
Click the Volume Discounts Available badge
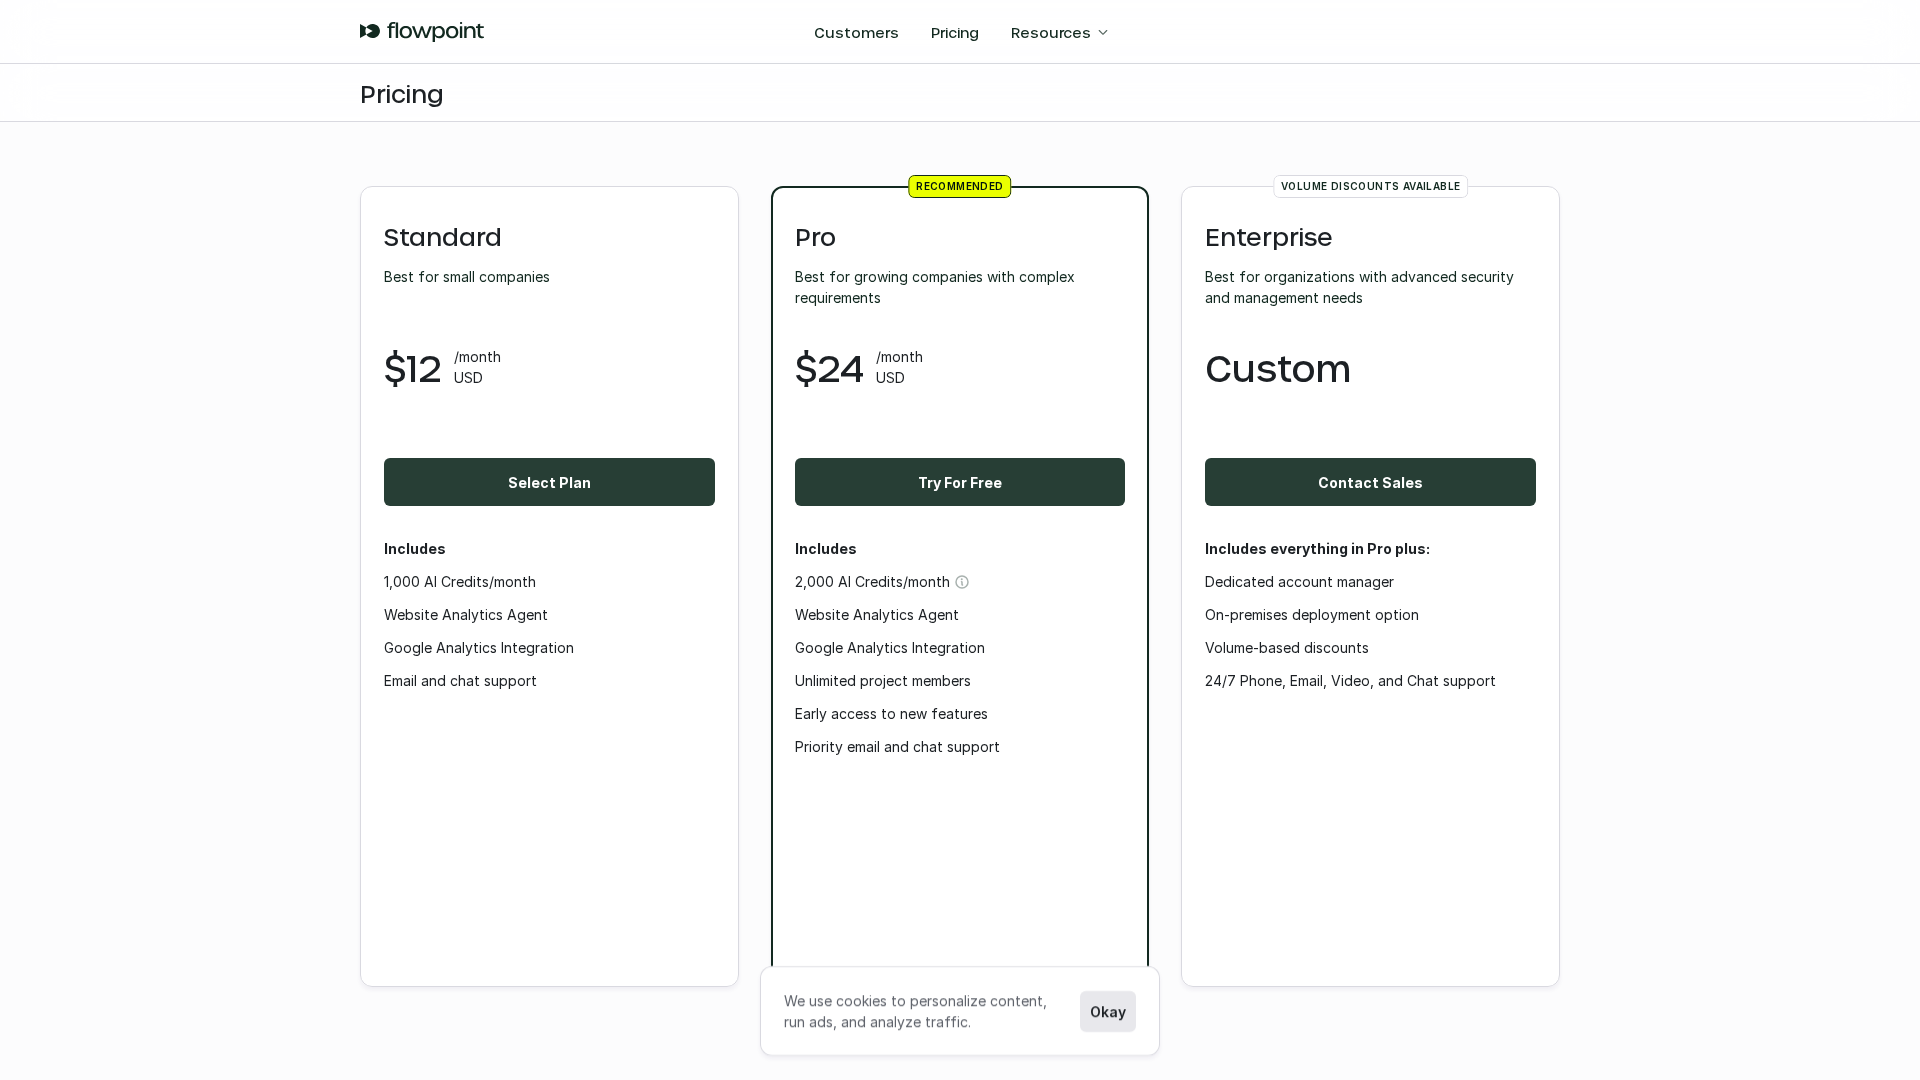point(1370,187)
